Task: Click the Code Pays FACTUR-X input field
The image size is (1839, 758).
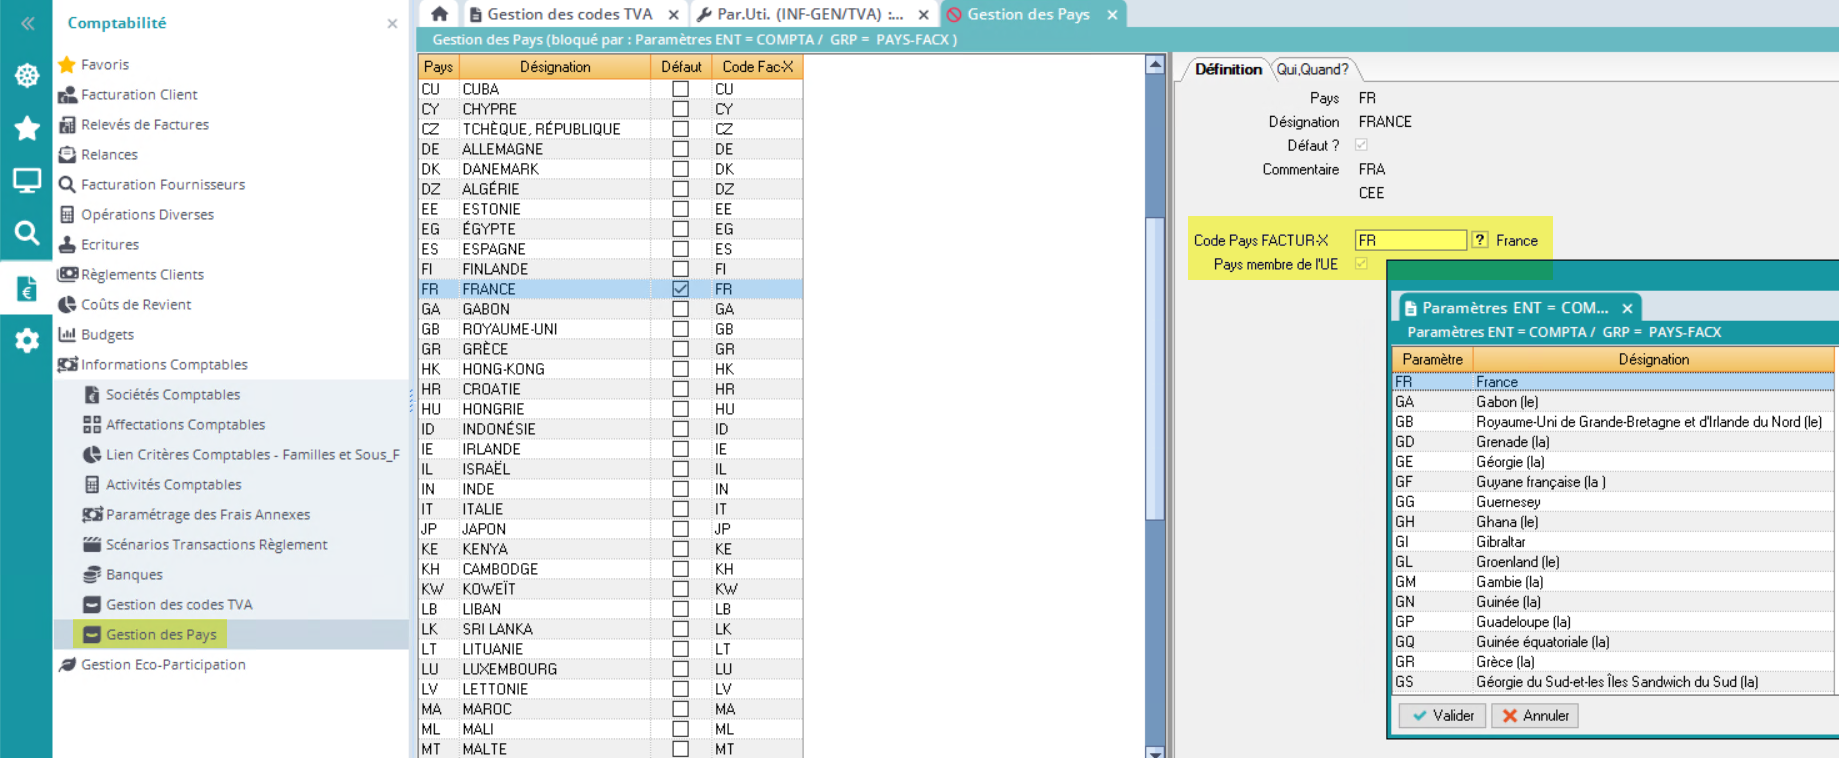Action: click(1410, 240)
